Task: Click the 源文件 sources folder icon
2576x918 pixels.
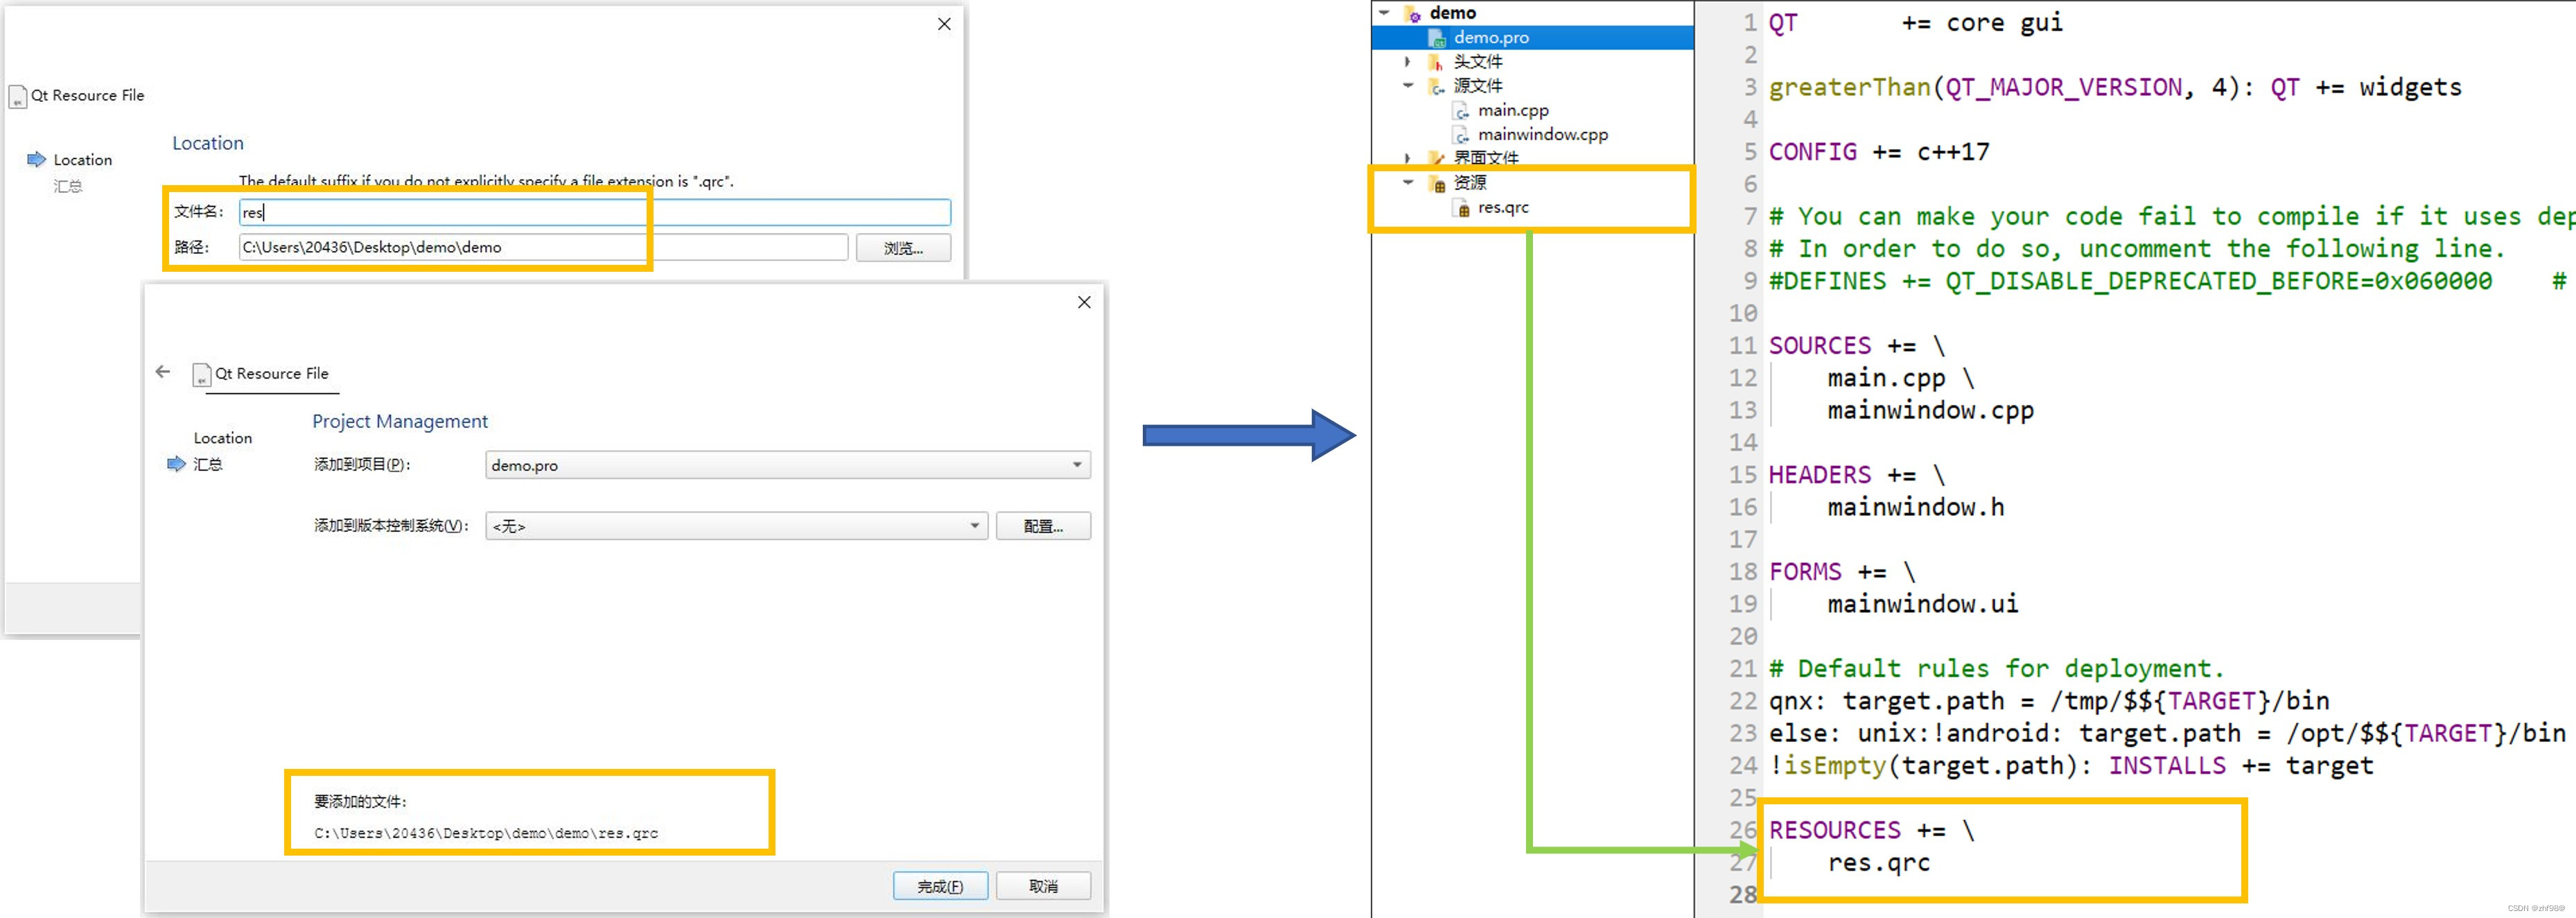Action: point(1436,86)
